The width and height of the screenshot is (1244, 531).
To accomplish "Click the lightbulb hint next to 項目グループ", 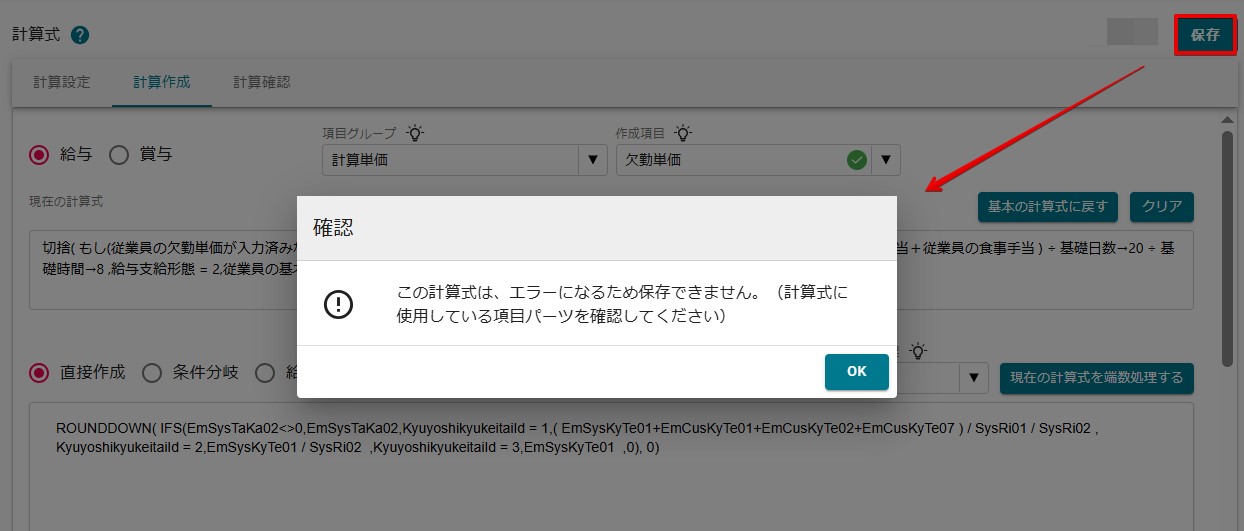I will click(415, 133).
